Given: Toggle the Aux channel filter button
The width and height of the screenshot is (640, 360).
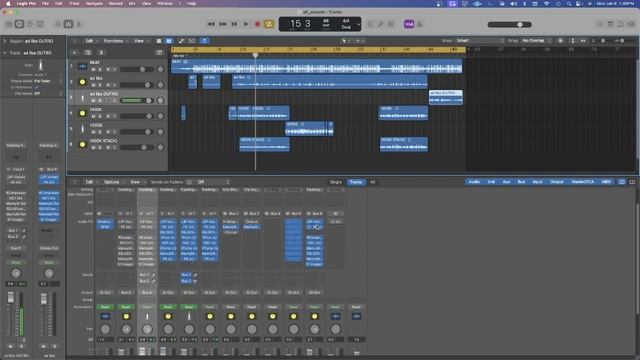Looking at the screenshot, I should click(x=507, y=182).
